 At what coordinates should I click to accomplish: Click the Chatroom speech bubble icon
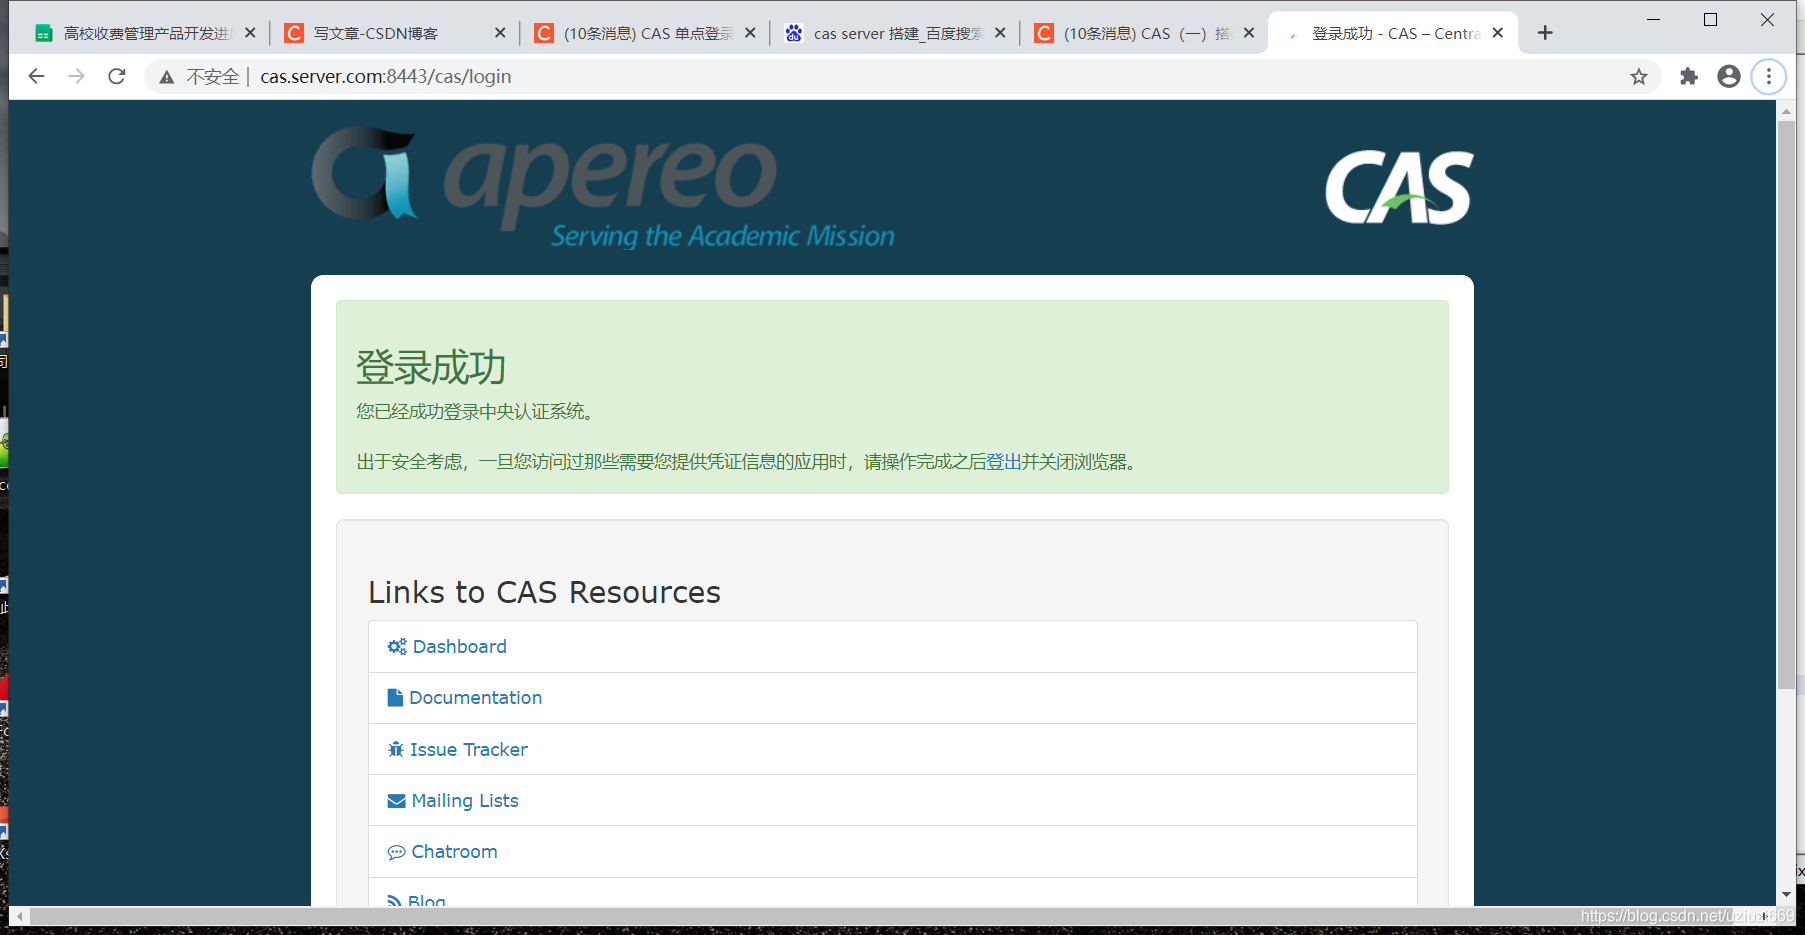[396, 852]
